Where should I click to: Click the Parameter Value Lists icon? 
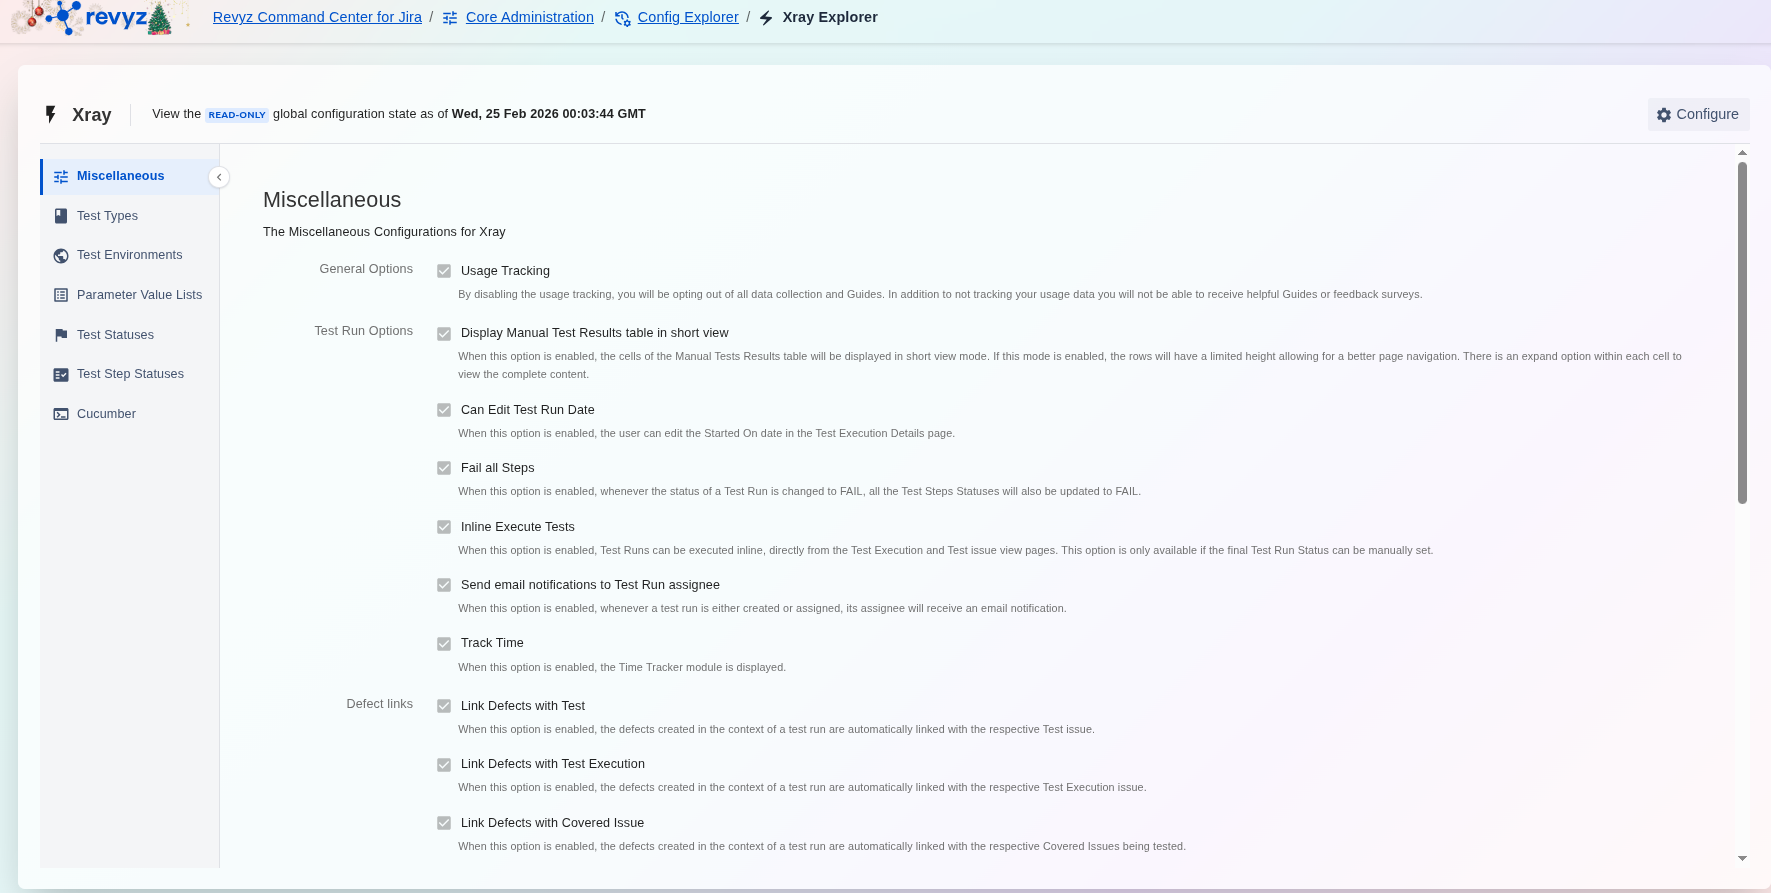click(x=61, y=295)
